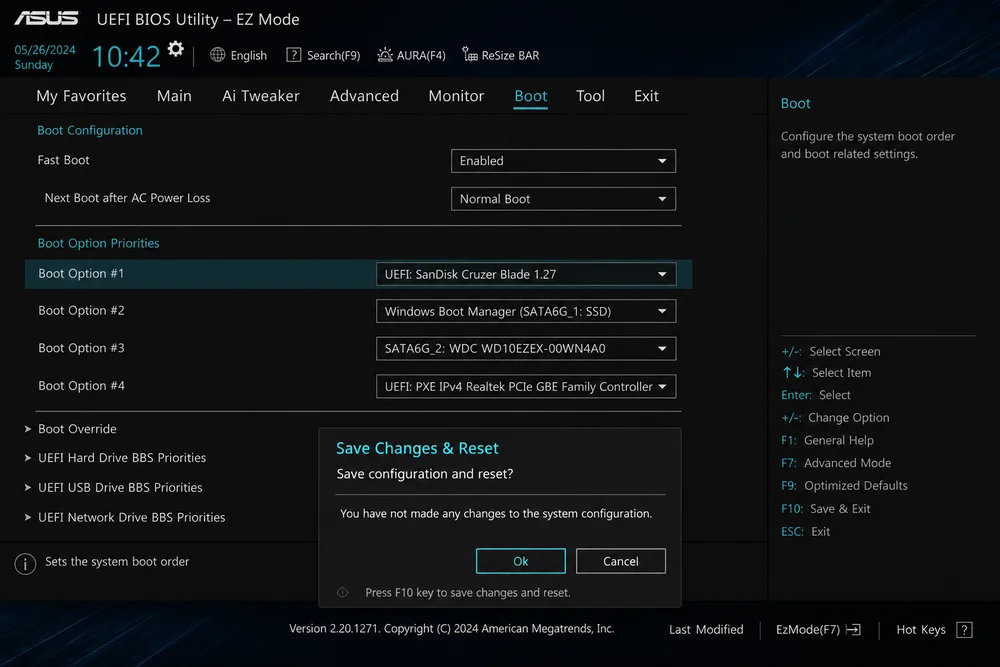Expand UEFI USB Drive BBS Priorities
Viewport: 1000px width, 667px height.
tap(114, 488)
